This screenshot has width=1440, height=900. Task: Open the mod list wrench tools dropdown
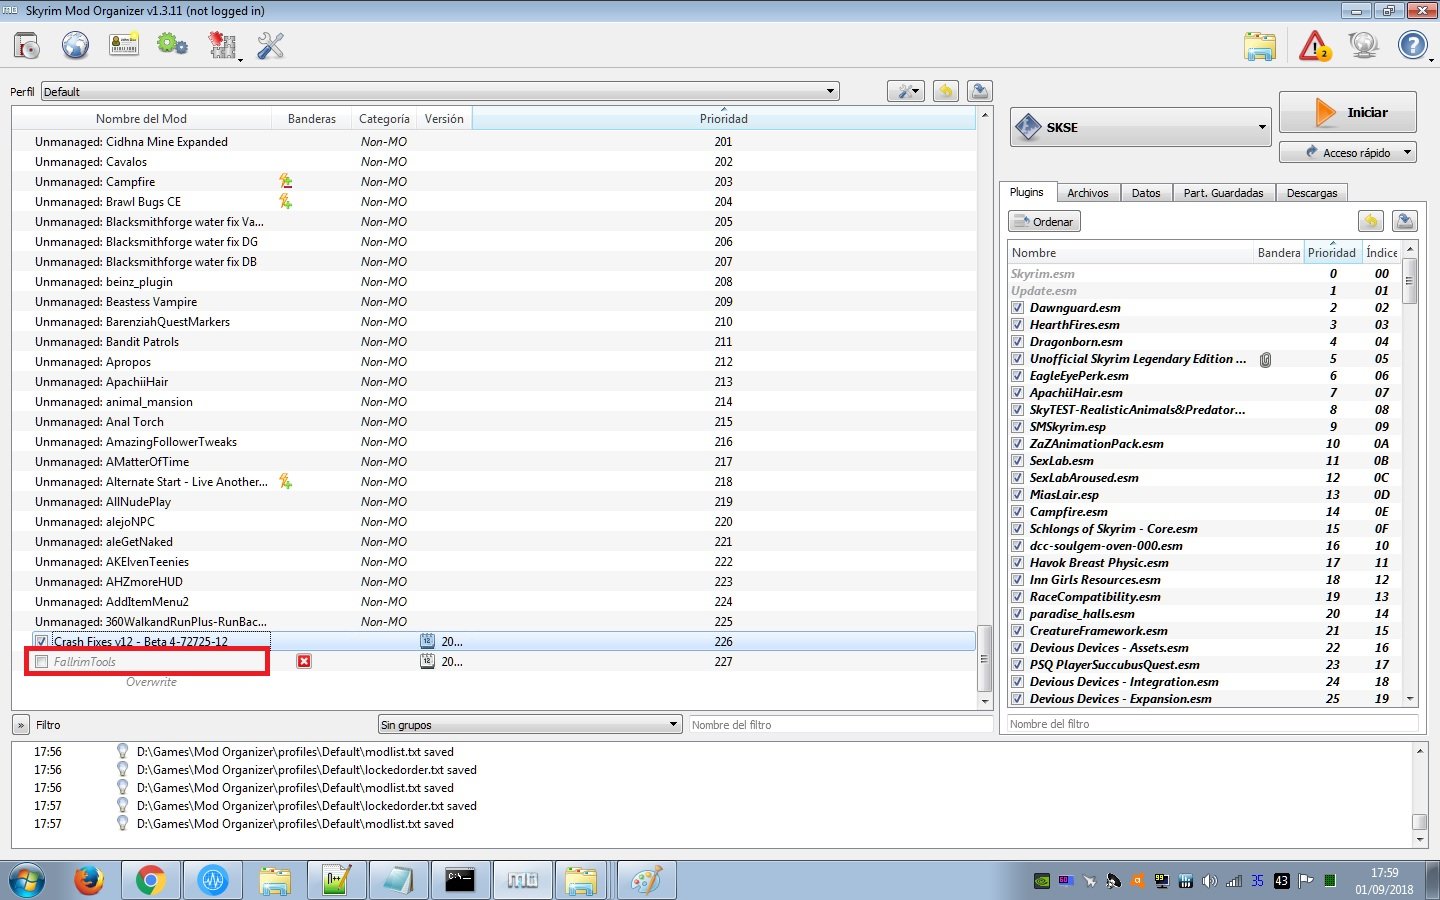coord(905,91)
